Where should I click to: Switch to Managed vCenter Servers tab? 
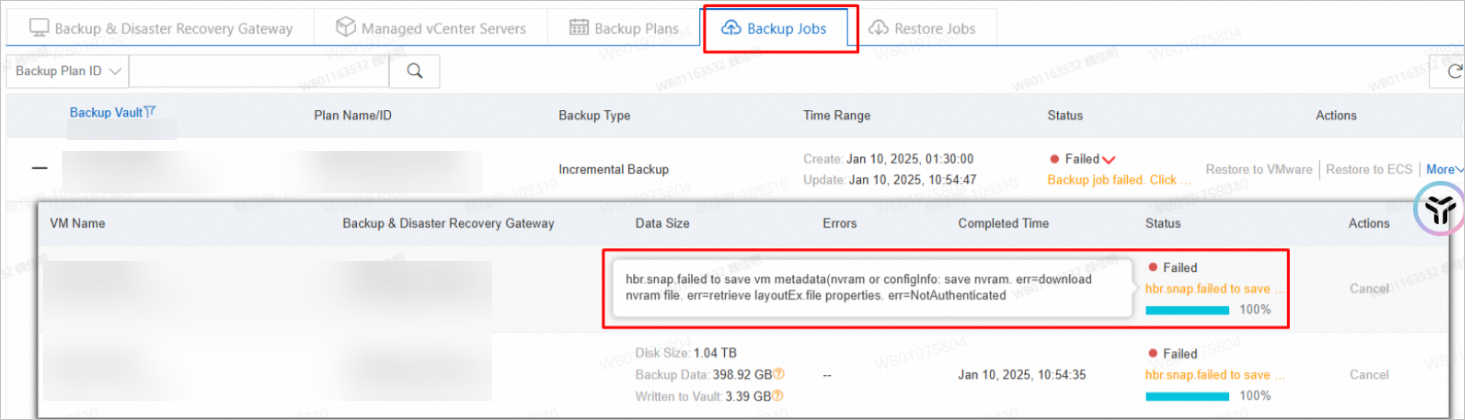[x=432, y=28]
